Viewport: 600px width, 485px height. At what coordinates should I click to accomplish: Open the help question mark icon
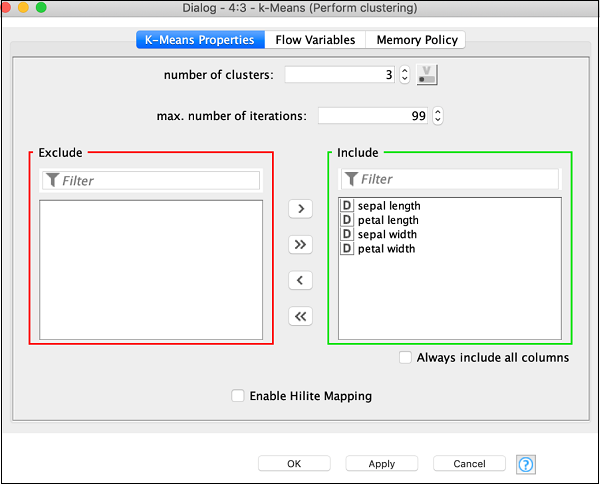point(526,464)
